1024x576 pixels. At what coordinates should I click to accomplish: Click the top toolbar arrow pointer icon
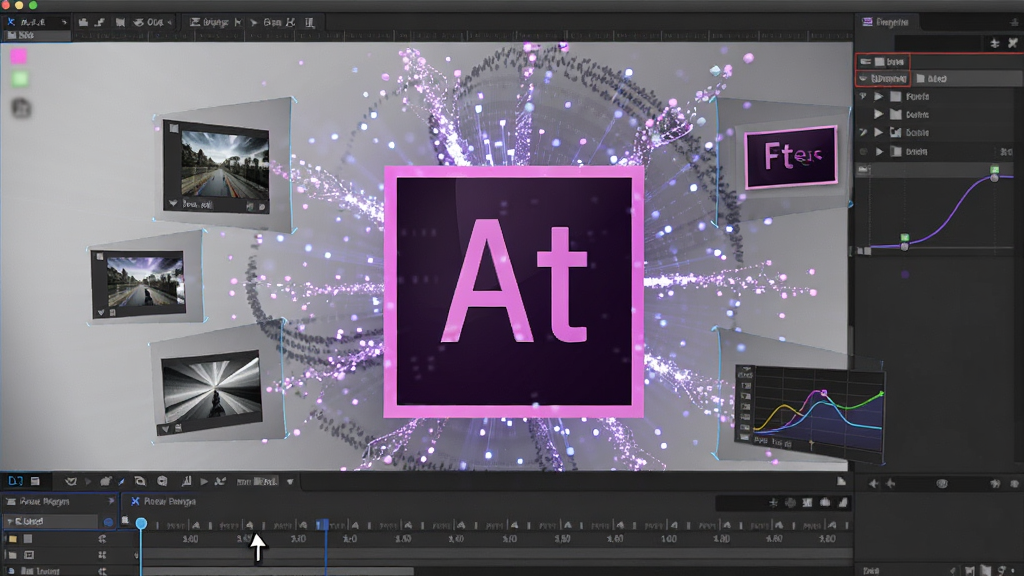click(254, 22)
